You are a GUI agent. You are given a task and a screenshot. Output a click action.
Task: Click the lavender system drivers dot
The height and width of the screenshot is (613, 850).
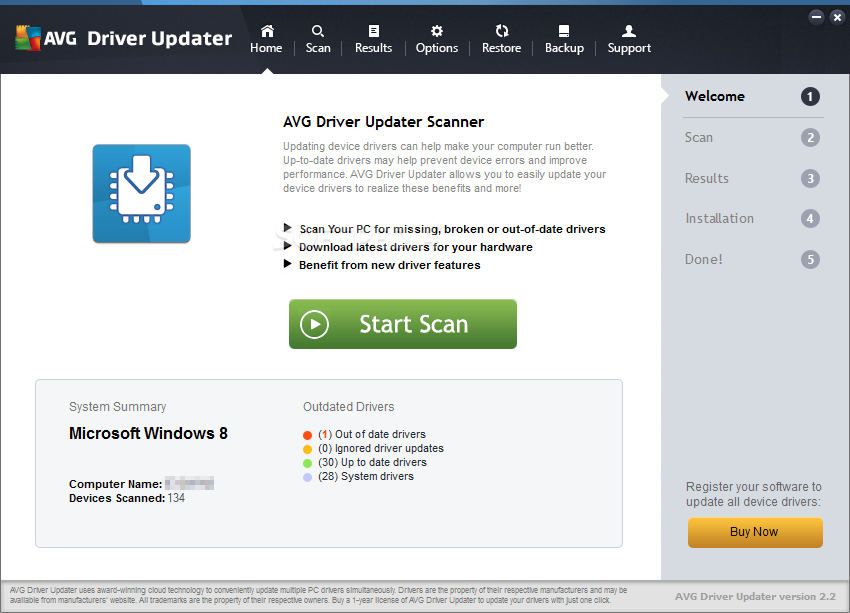point(307,477)
